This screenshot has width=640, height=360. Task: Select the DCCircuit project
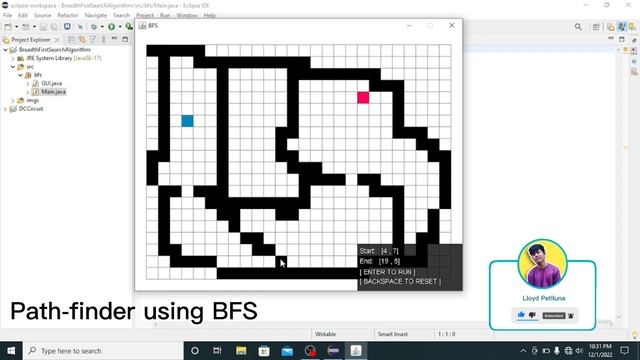point(31,109)
